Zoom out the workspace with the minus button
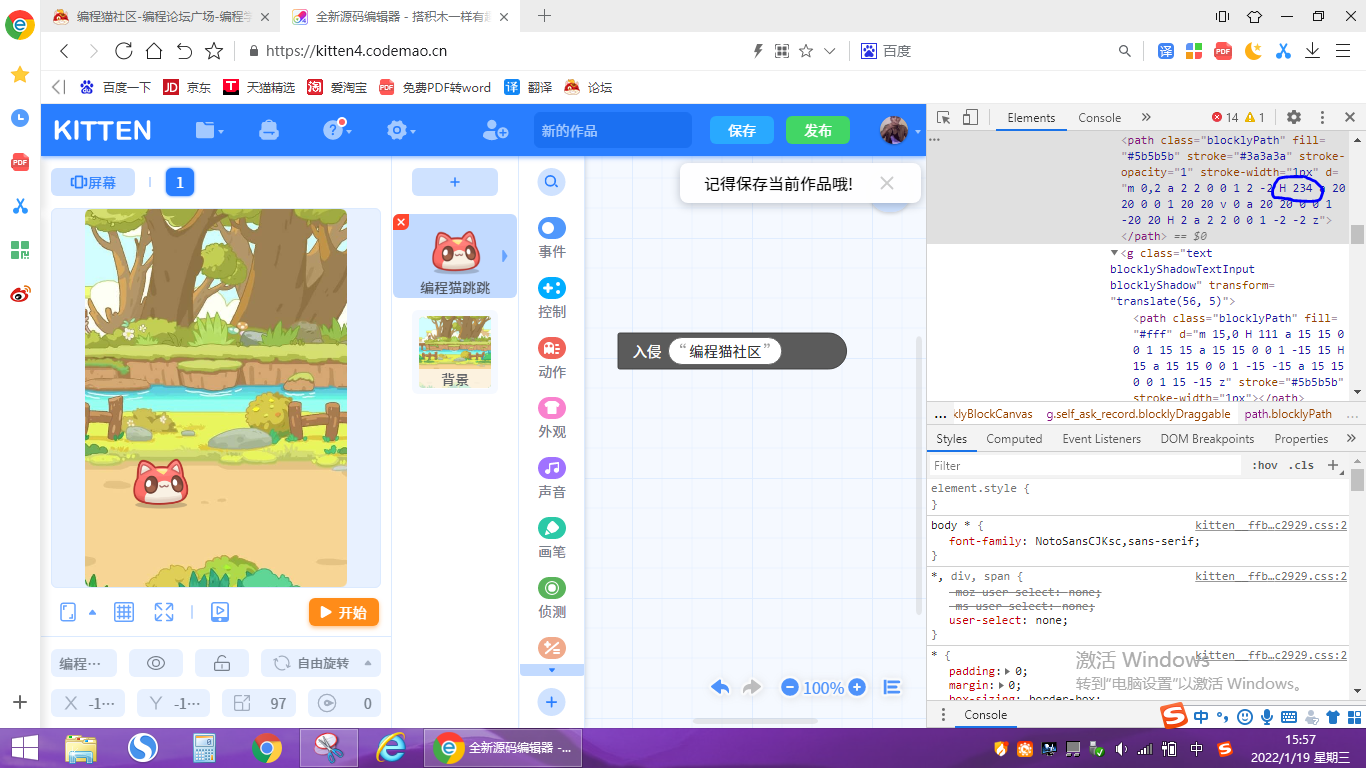Viewport: 1366px width, 768px height. click(x=790, y=687)
